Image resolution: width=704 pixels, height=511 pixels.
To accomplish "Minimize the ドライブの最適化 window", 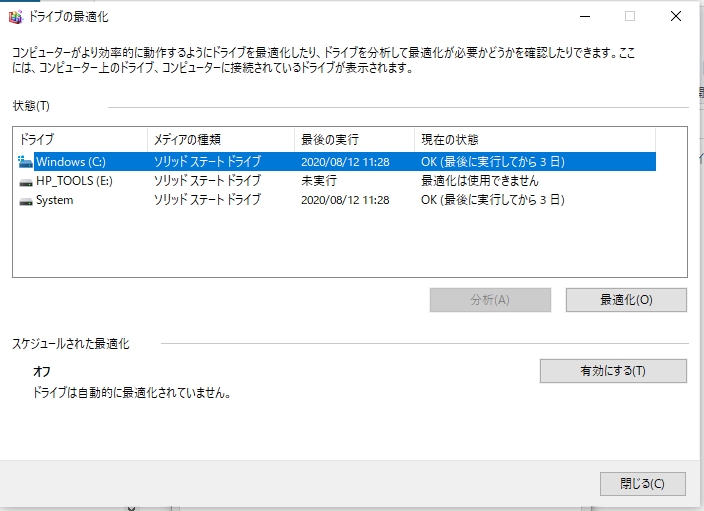I will click(585, 17).
